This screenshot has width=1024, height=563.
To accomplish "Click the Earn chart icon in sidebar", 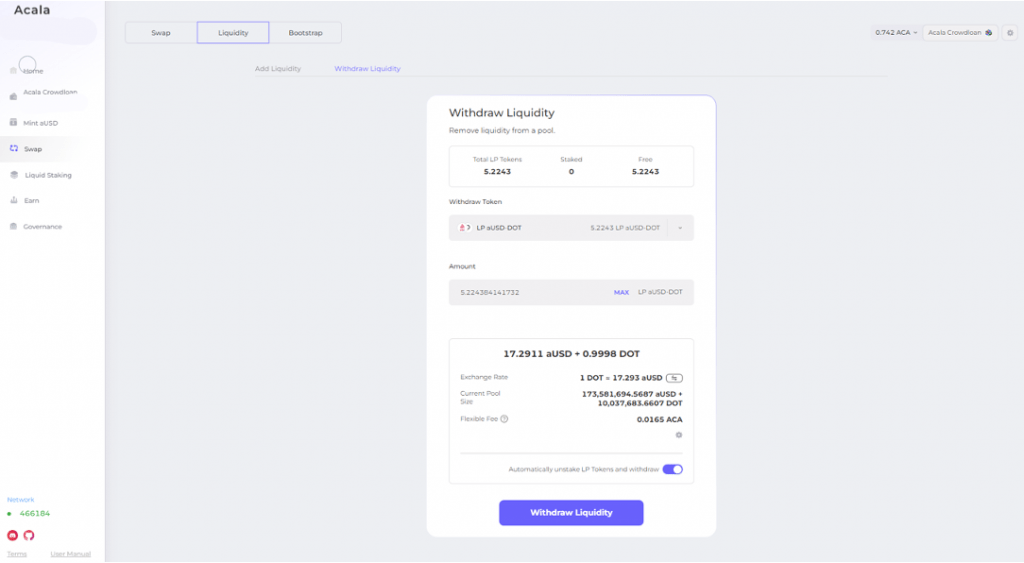I will (x=13, y=201).
